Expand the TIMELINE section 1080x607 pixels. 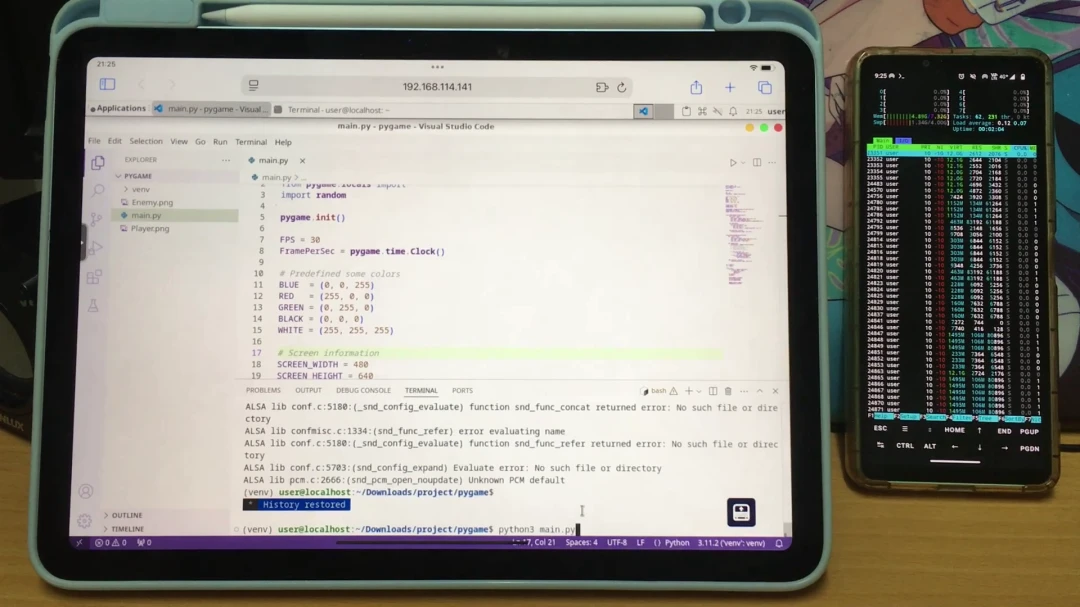click(127, 529)
